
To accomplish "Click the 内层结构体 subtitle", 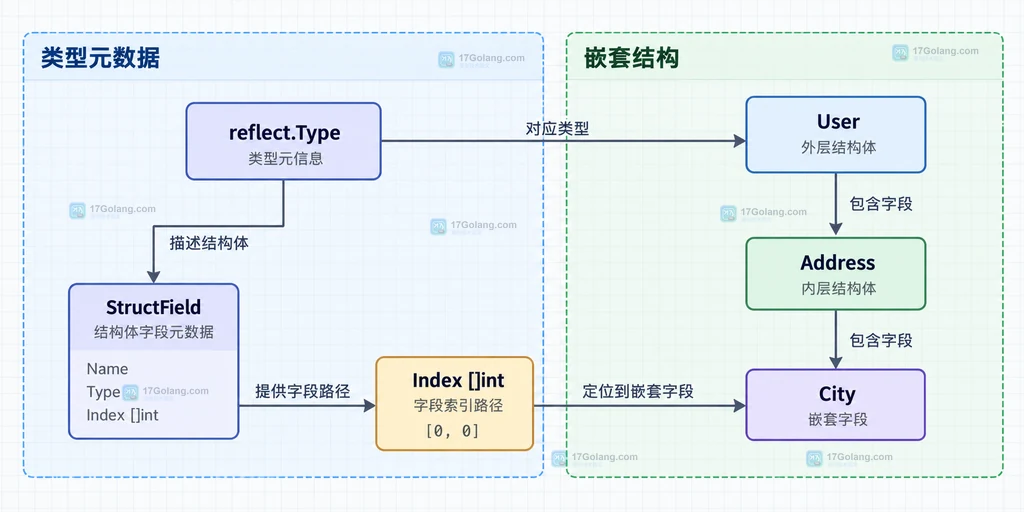I will 838,288.
